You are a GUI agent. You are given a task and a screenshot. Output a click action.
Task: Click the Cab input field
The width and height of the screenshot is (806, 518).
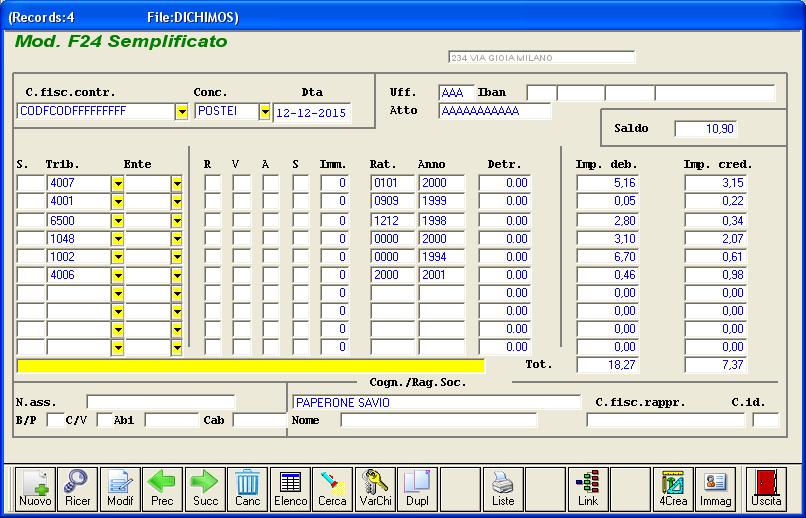click(x=260, y=420)
